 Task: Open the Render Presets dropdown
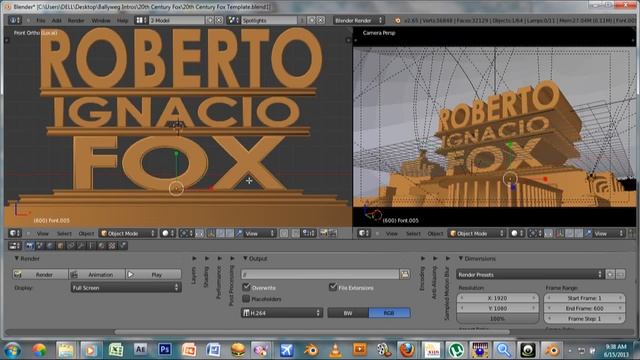point(529,275)
